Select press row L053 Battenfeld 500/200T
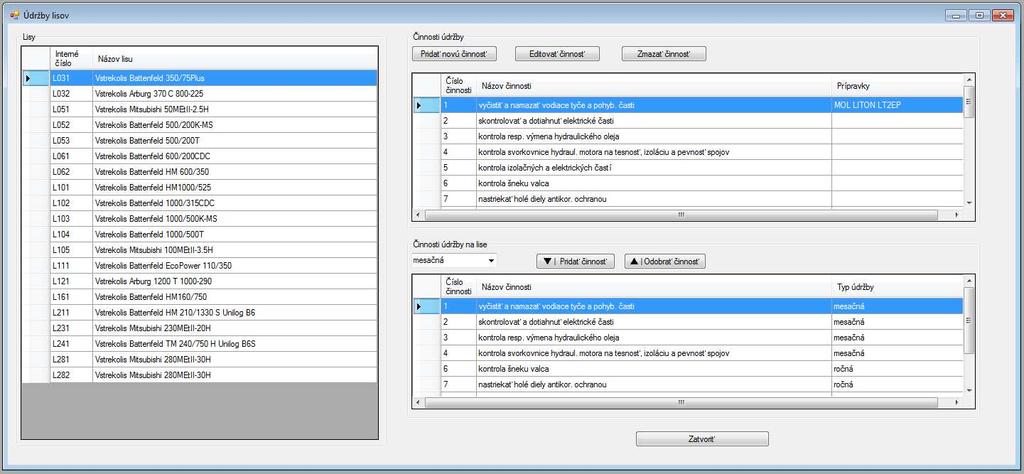Viewport: 1024px width, 474px height. tap(200, 140)
